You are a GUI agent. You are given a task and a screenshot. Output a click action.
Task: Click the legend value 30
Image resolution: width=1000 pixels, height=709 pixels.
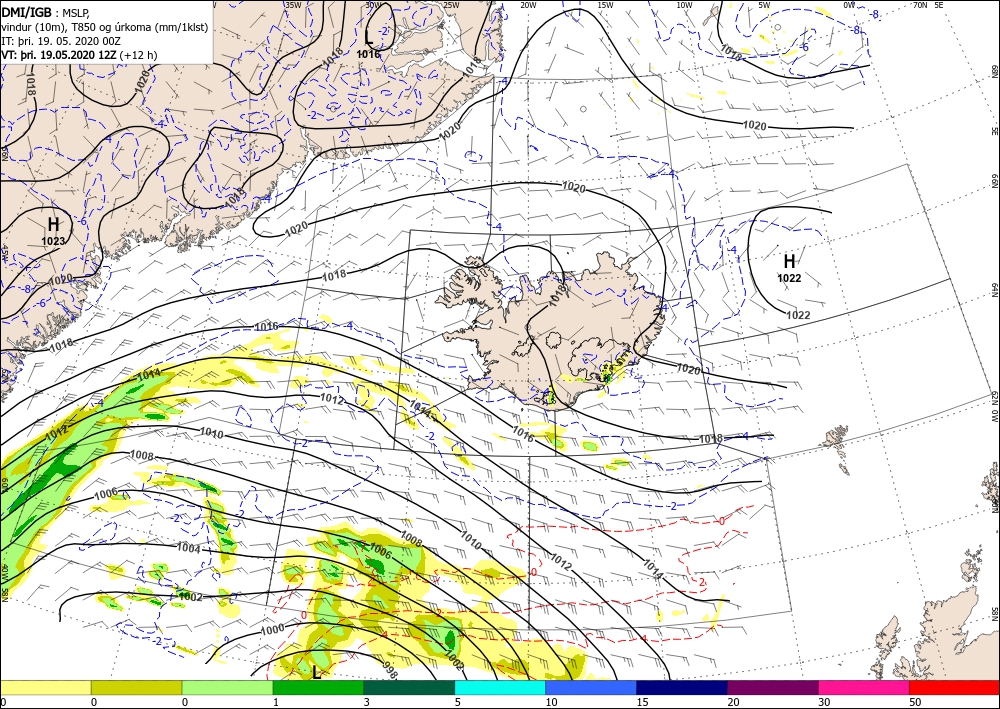[x=824, y=702]
